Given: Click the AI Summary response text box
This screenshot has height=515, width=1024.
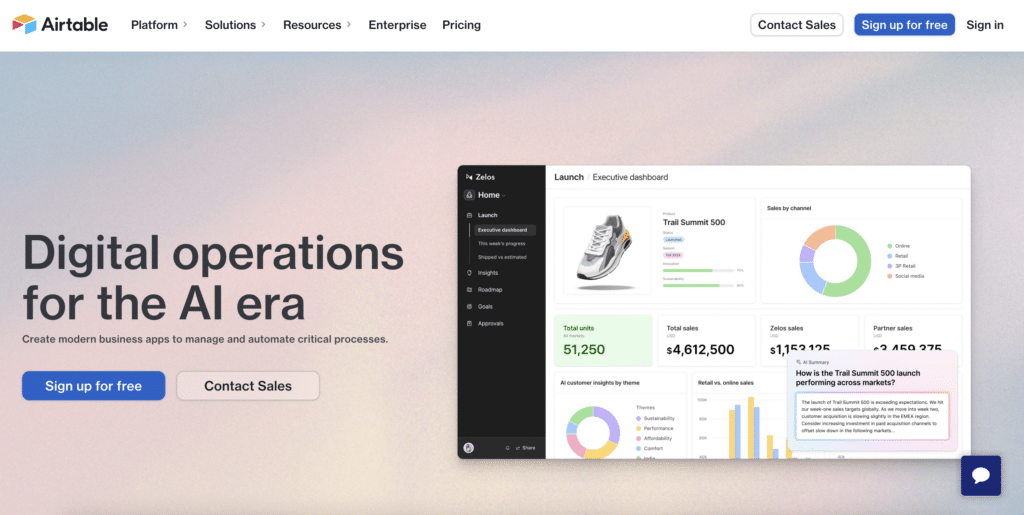Looking at the screenshot, I should (872, 416).
